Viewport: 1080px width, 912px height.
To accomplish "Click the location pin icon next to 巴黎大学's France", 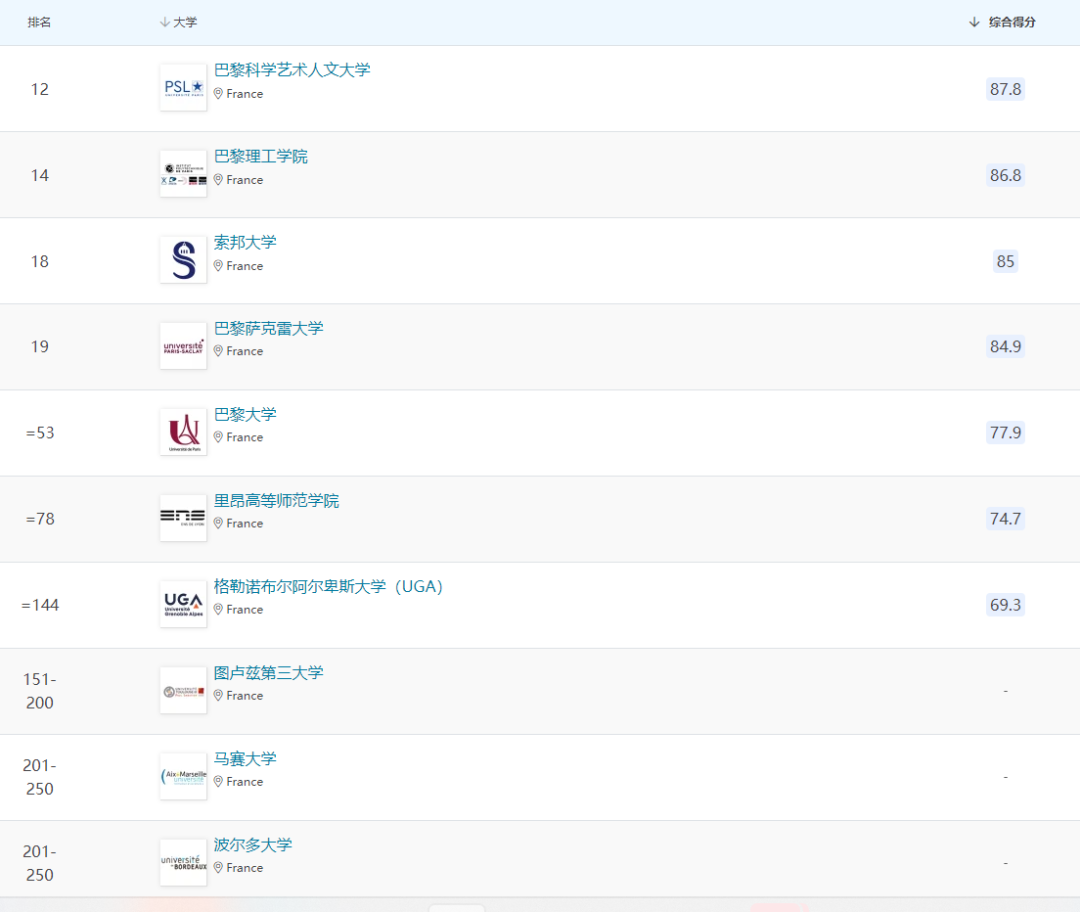I will point(217,437).
